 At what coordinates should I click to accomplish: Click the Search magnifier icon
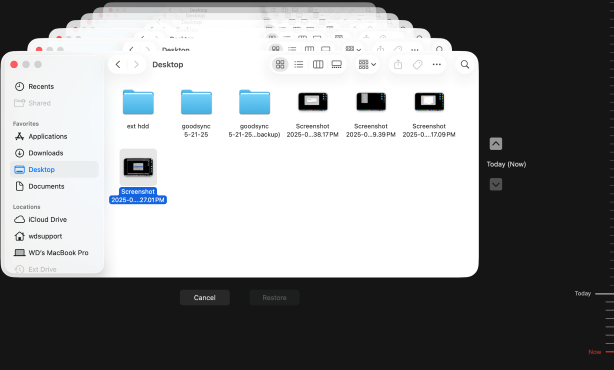[x=465, y=64]
